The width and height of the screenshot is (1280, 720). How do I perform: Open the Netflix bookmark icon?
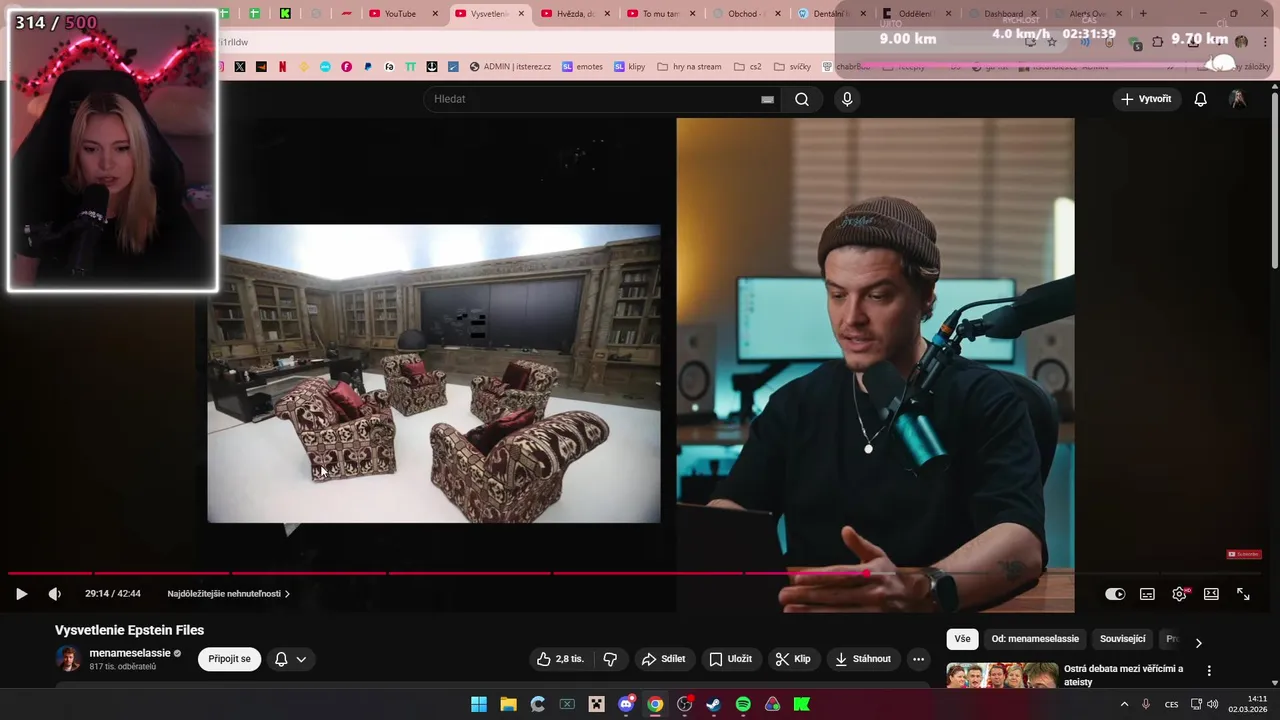point(282,67)
